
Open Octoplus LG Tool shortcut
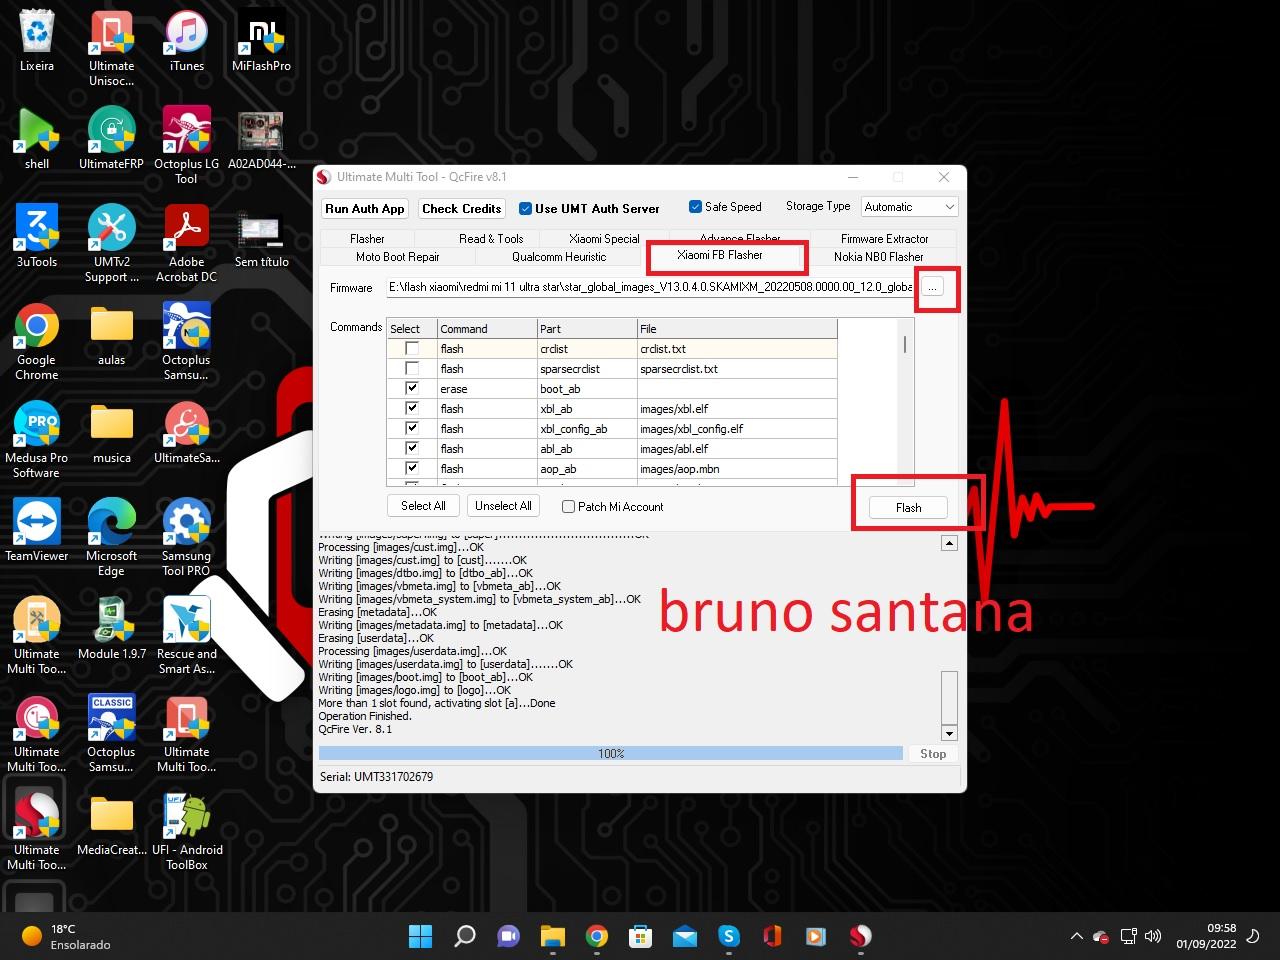click(x=186, y=146)
